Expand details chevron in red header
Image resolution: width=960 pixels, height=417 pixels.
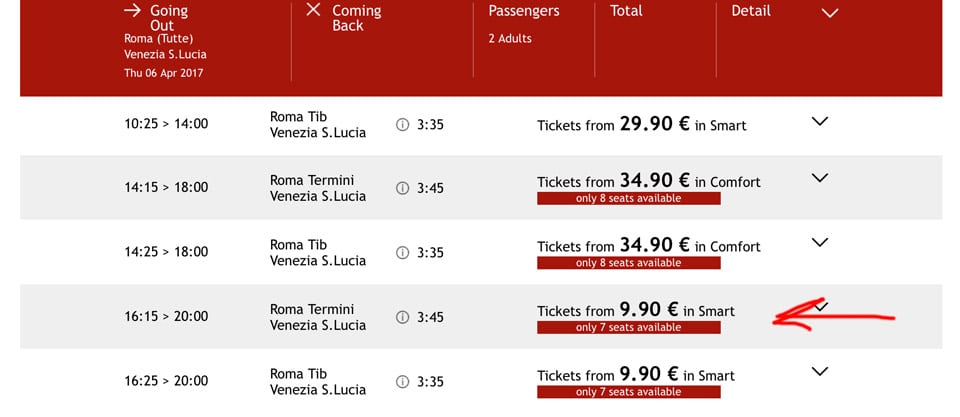pos(830,12)
